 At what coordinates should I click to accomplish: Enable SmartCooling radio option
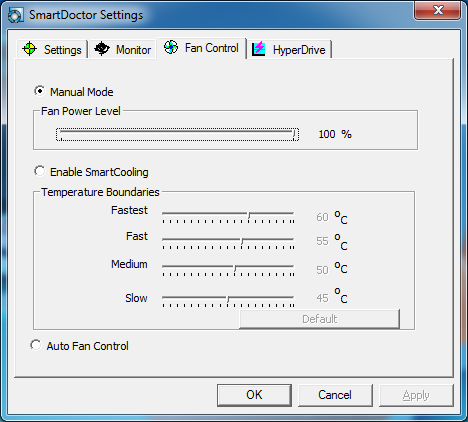point(40,171)
